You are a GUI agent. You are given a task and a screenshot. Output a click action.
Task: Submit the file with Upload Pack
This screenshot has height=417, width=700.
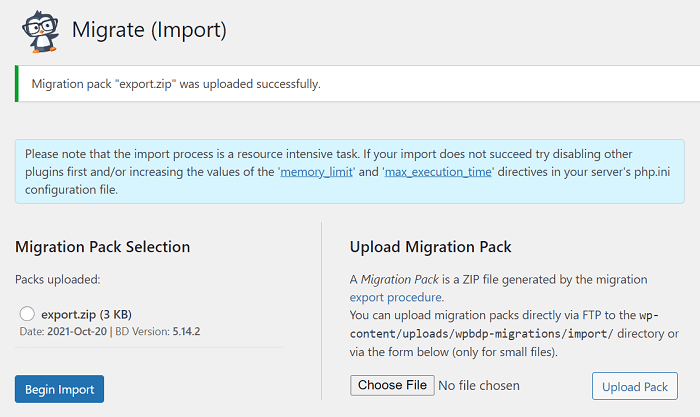[634, 386]
